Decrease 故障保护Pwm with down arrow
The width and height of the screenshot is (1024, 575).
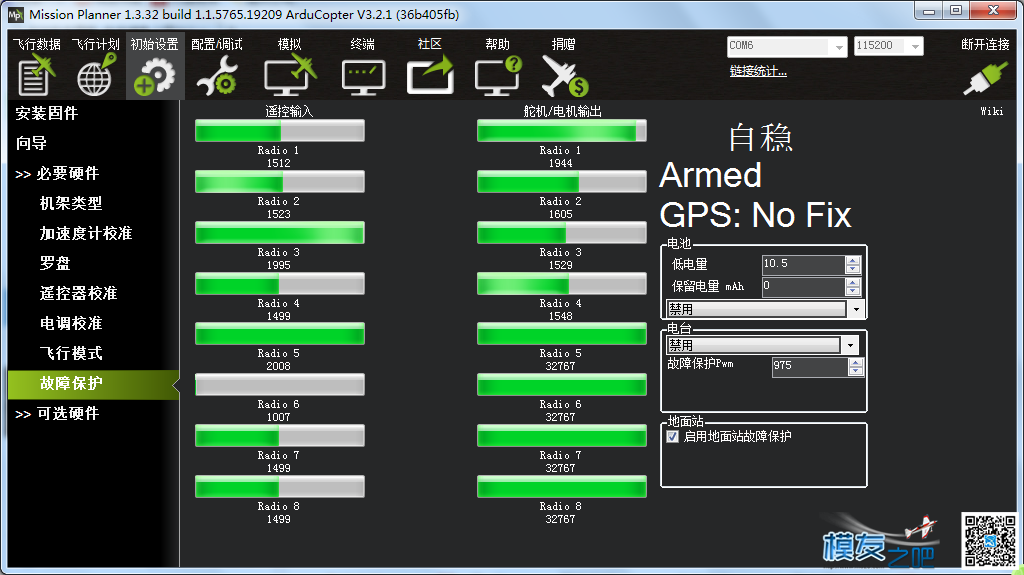click(x=856, y=371)
